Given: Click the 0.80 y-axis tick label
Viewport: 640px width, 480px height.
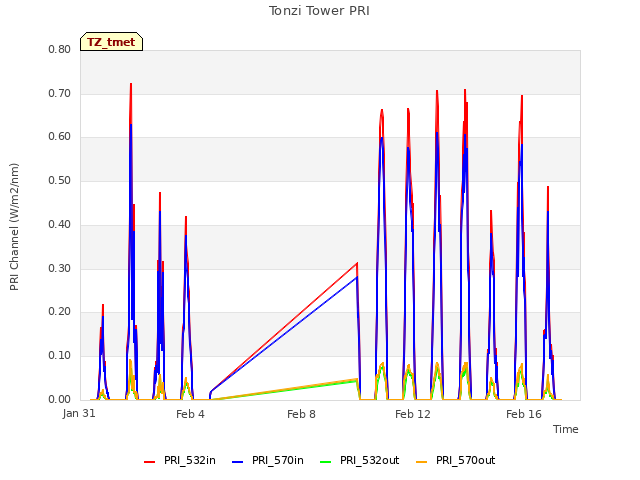Looking at the screenshot, I should (60, 49).
